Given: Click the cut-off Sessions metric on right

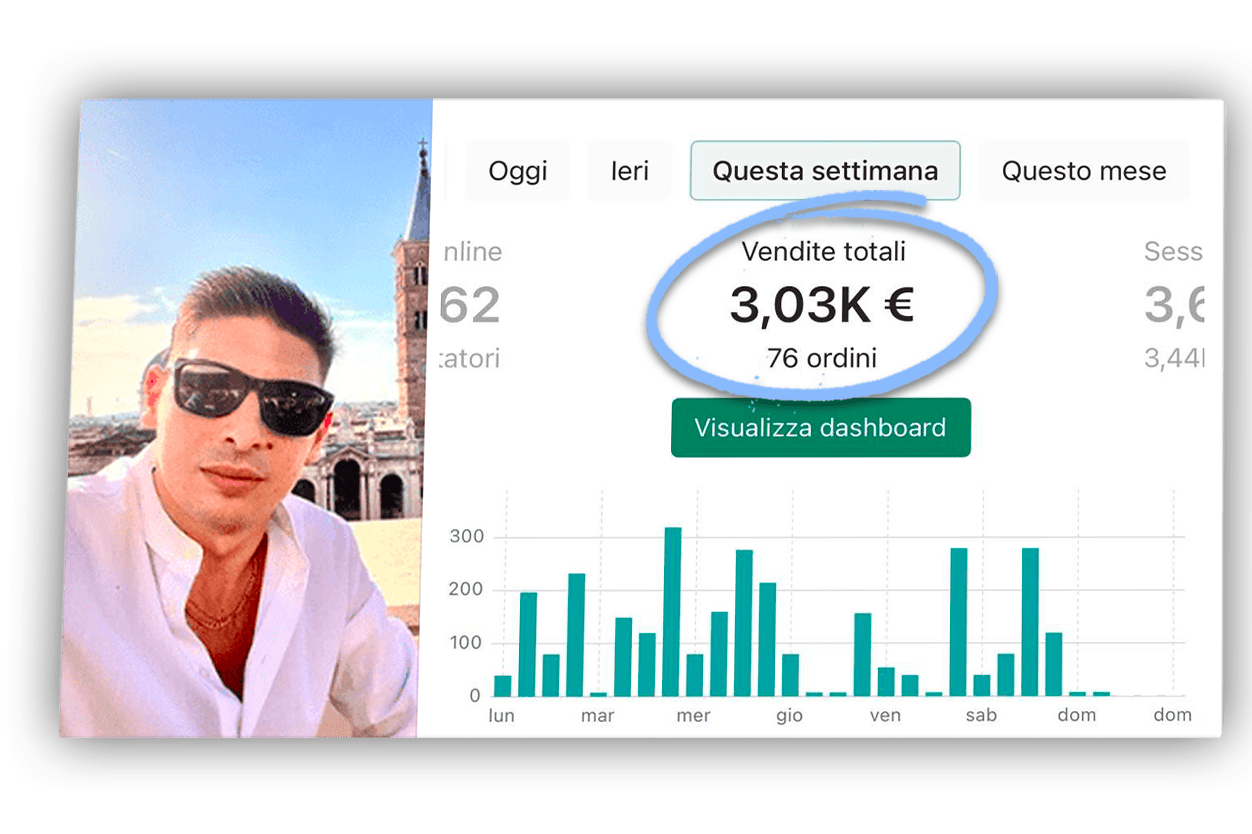Looking at the screenshot, I should click(1174, 304).
